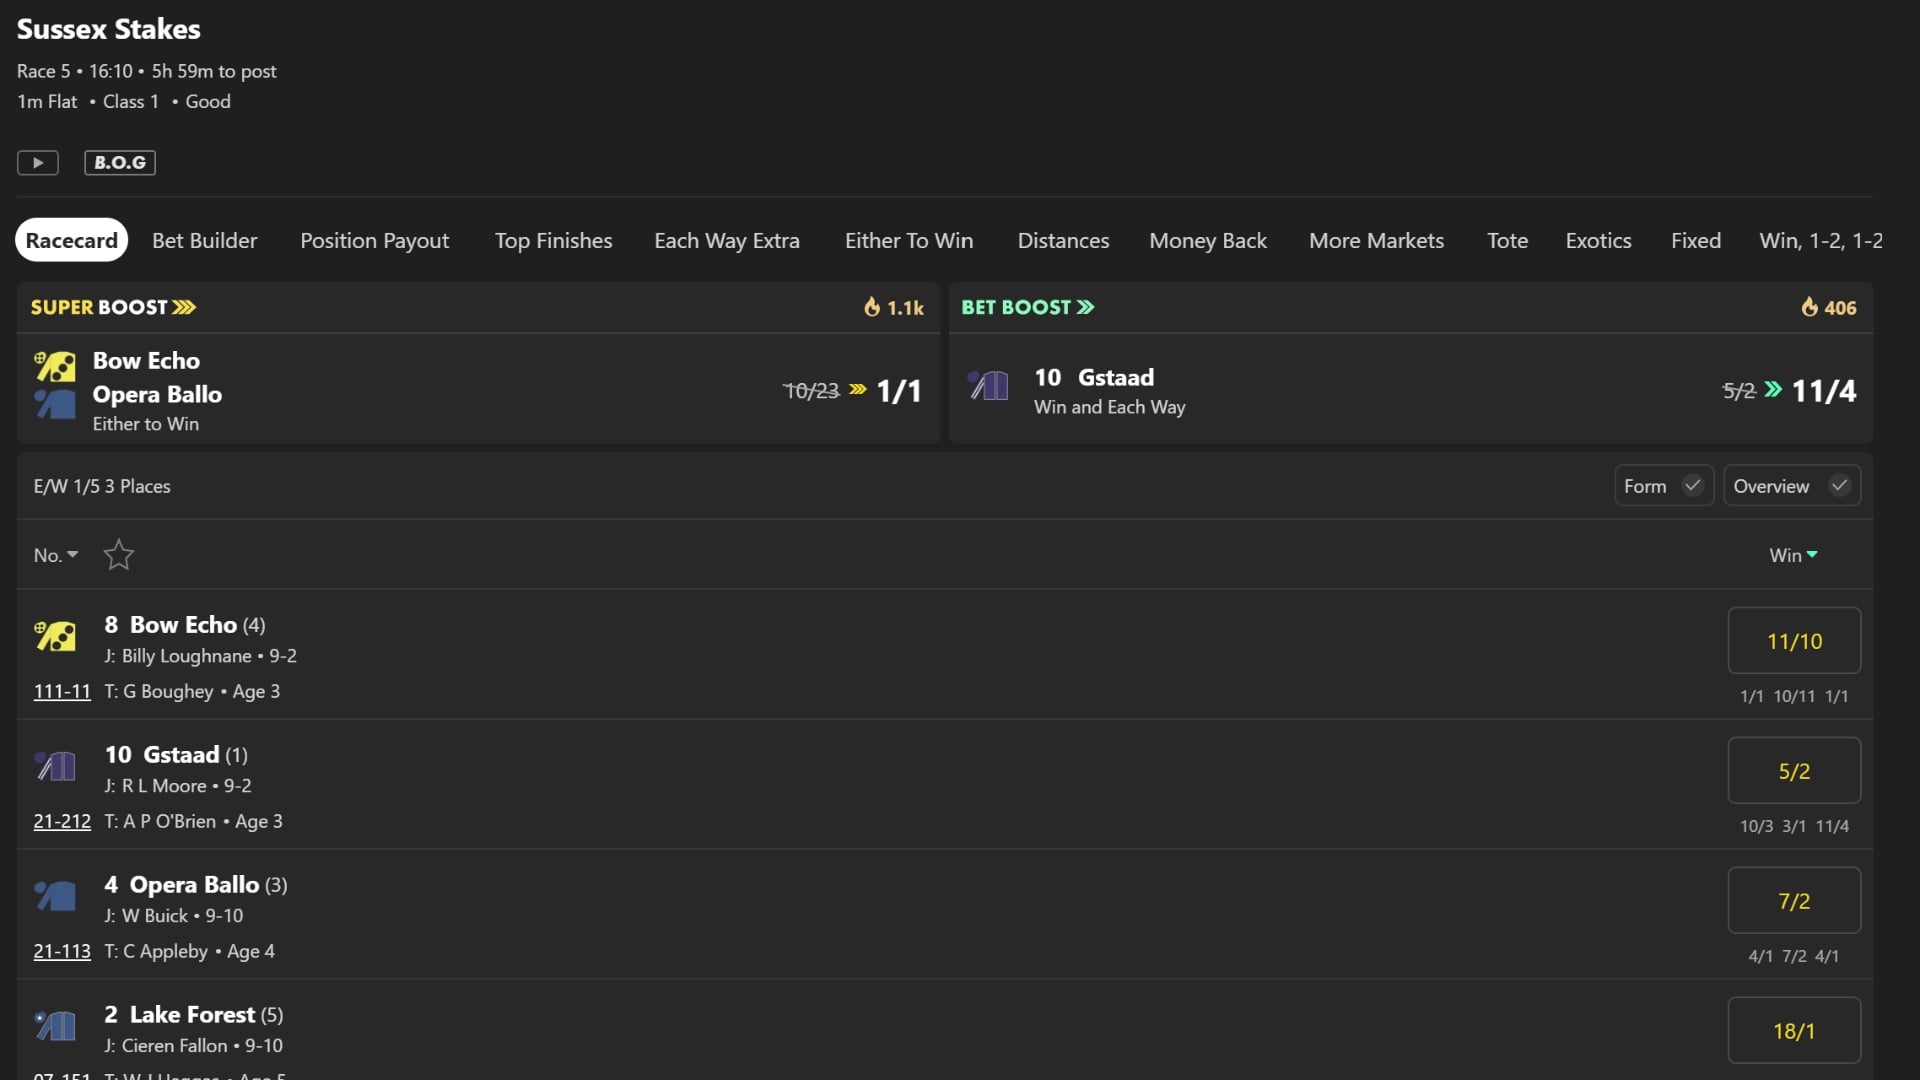
Task: Click the Super Boost chevrons icon
Action: pyautogui.click(x=184, y=307)
